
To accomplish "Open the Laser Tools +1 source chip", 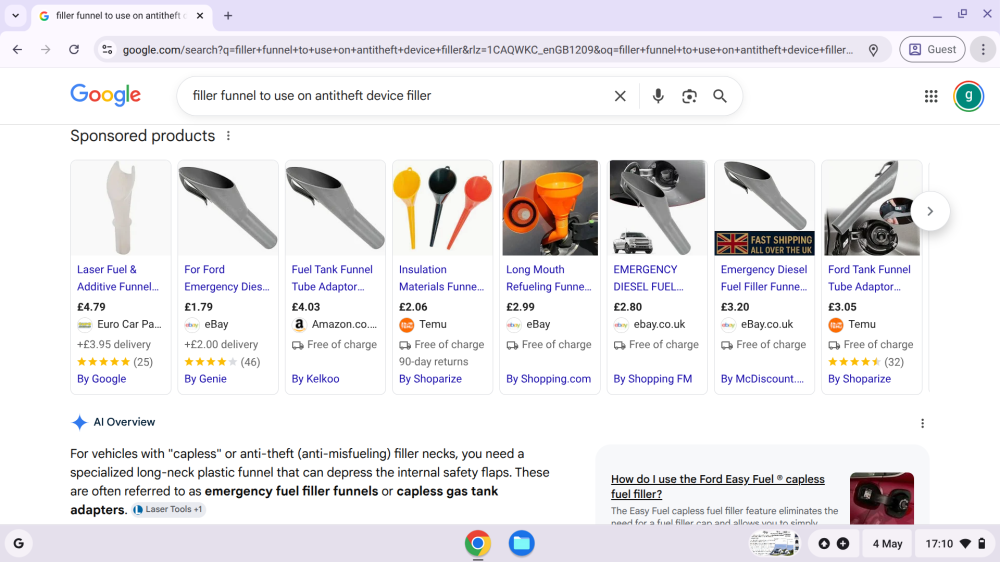I will pyautogui.click(x=168, y=509).
